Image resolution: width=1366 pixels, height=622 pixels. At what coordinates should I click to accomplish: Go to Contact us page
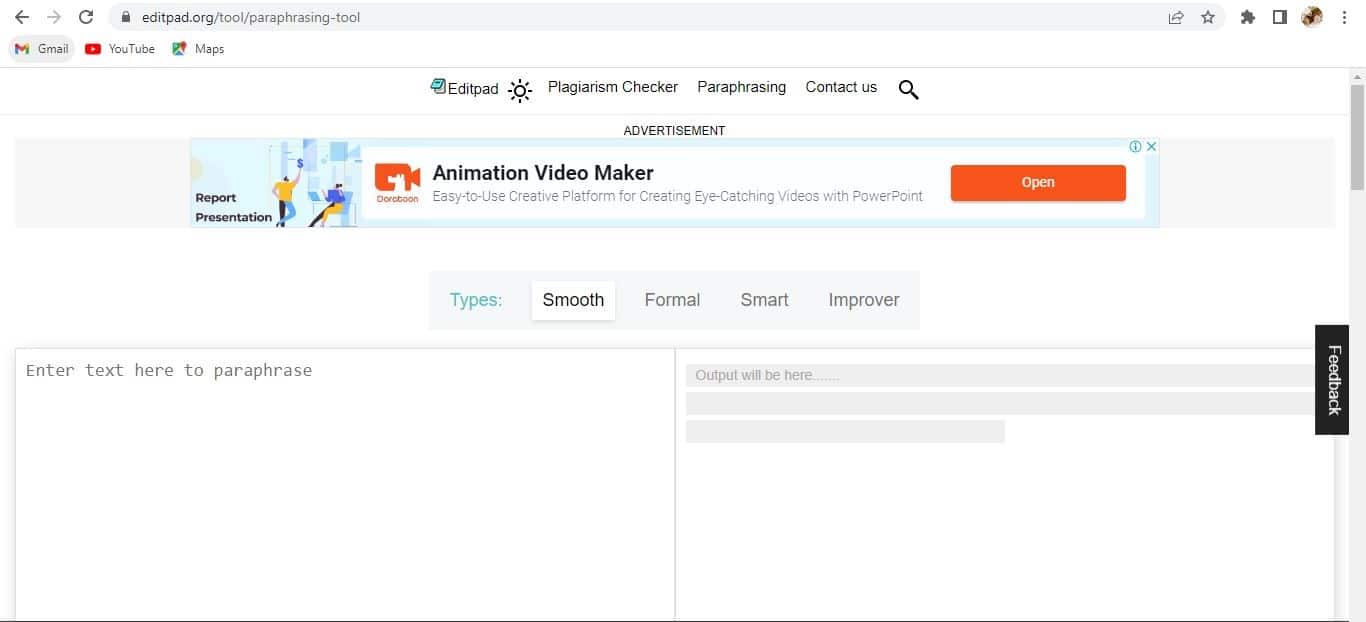[x=841, y=87]
